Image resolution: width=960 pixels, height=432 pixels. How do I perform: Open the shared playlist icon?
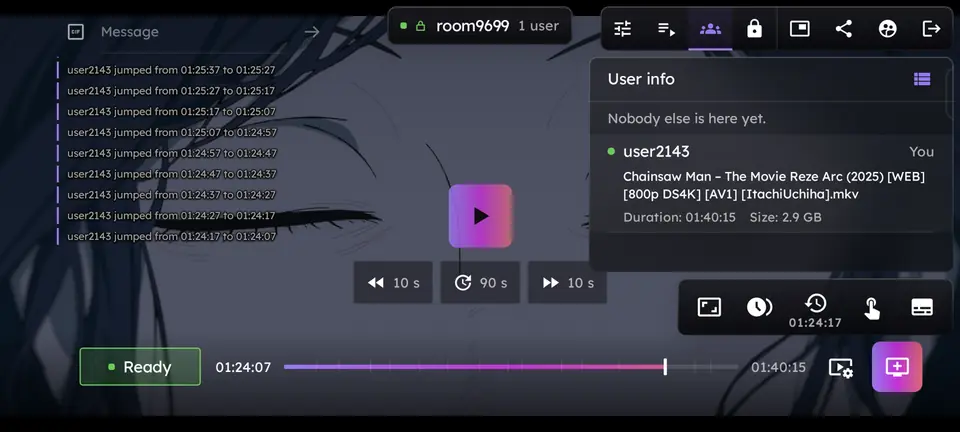(666, 29)
